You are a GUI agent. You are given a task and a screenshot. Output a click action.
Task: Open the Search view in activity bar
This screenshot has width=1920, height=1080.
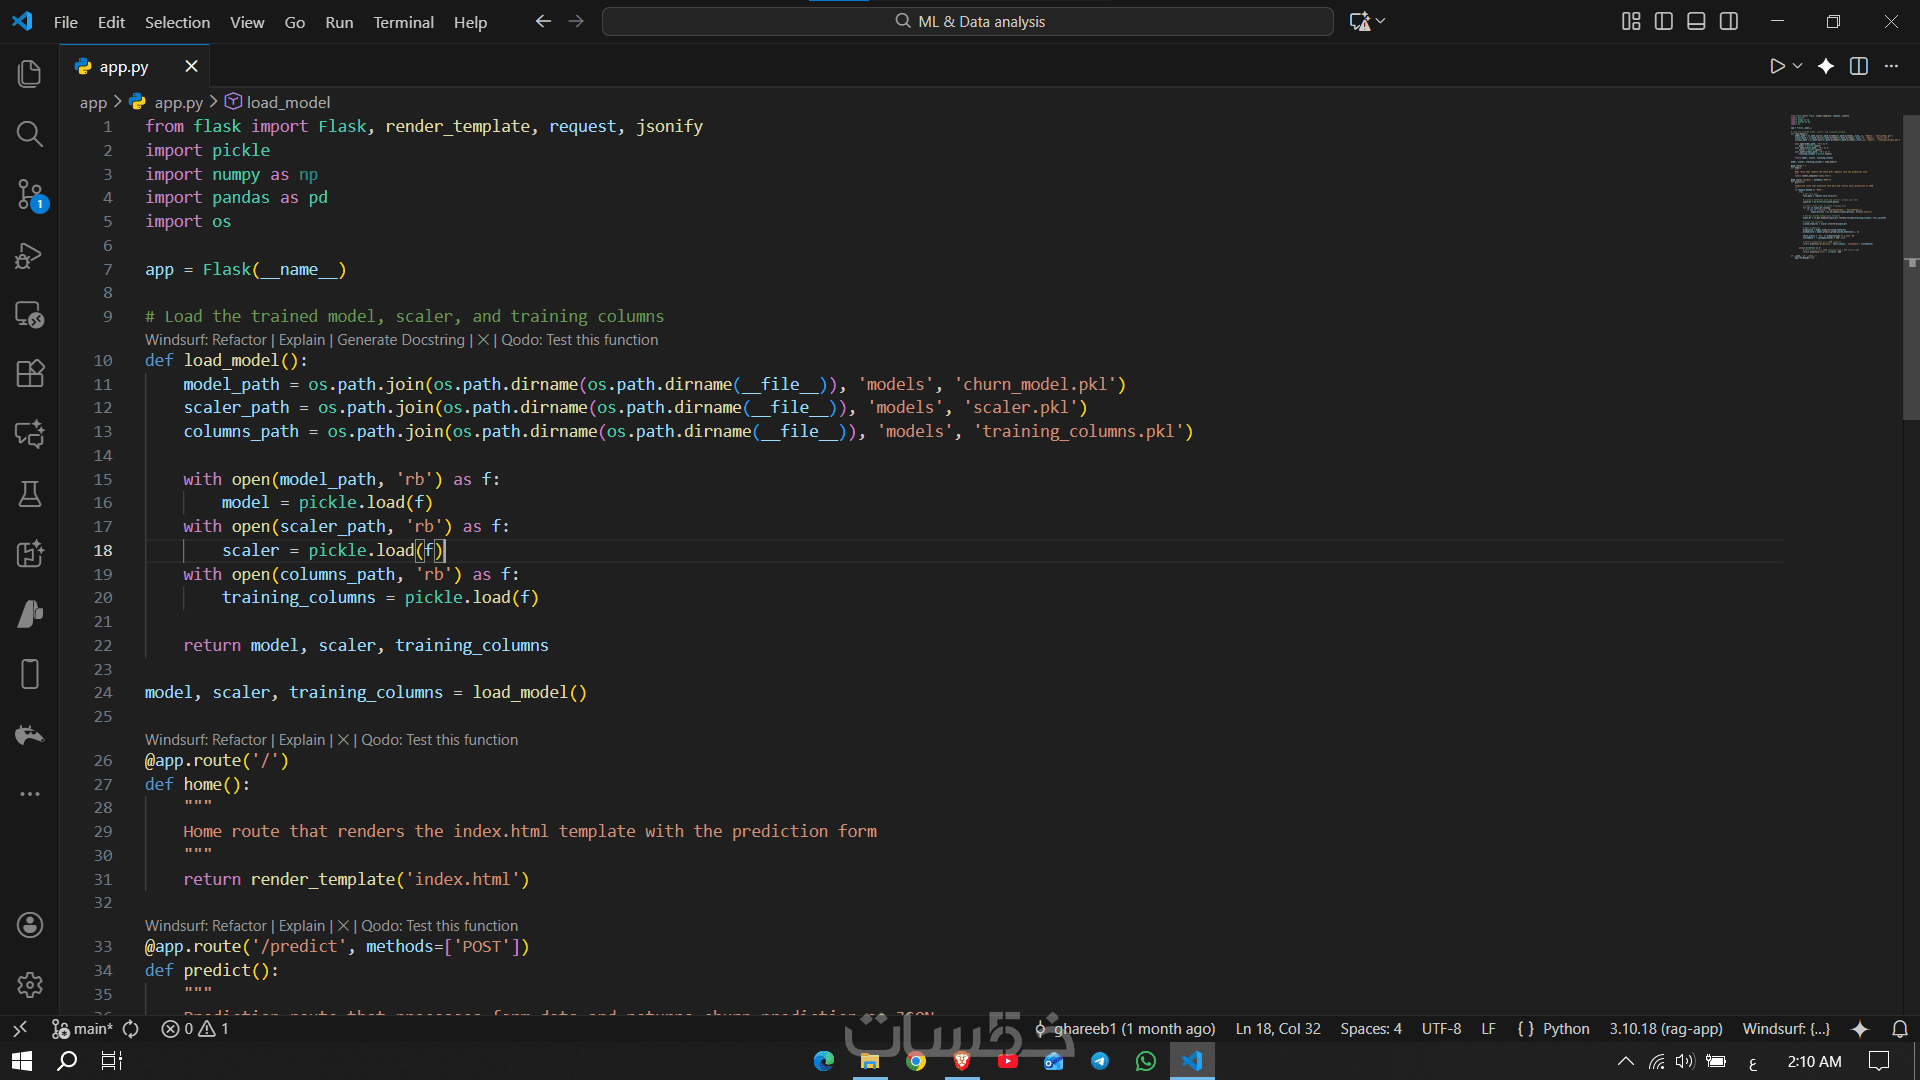(x=30, y=134)
